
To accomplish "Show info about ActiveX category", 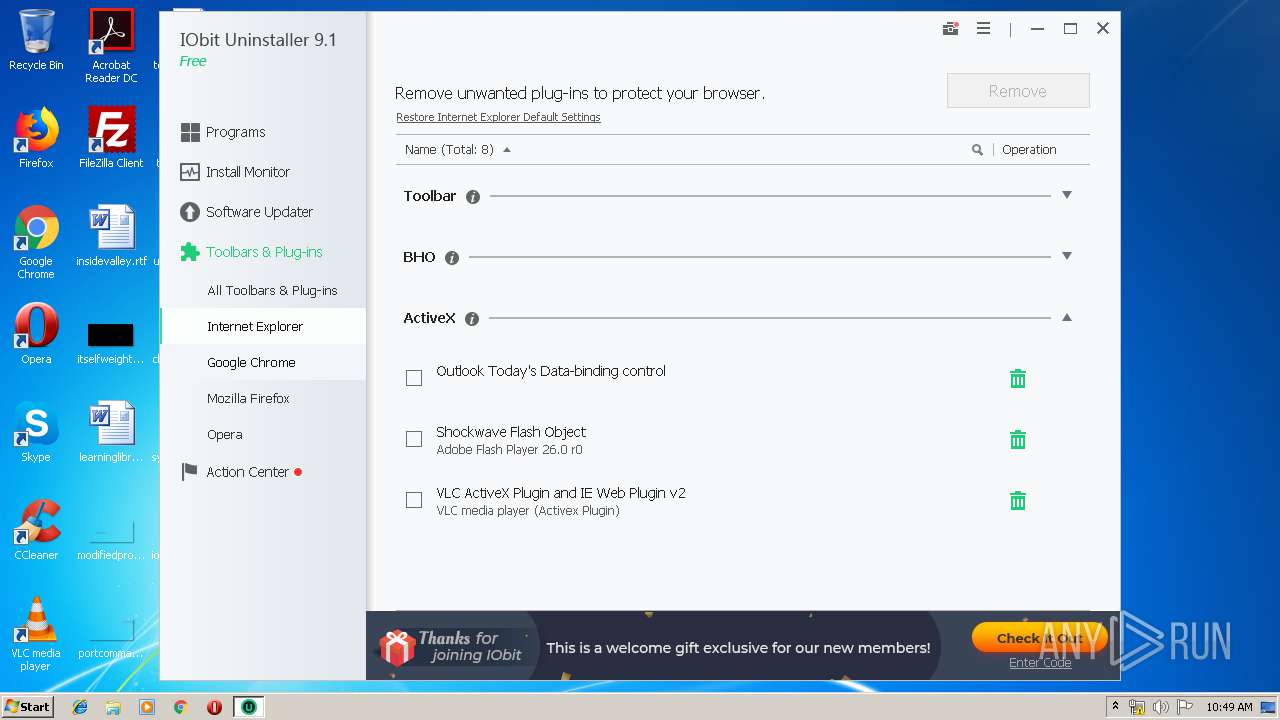I will tap(472, 319).
